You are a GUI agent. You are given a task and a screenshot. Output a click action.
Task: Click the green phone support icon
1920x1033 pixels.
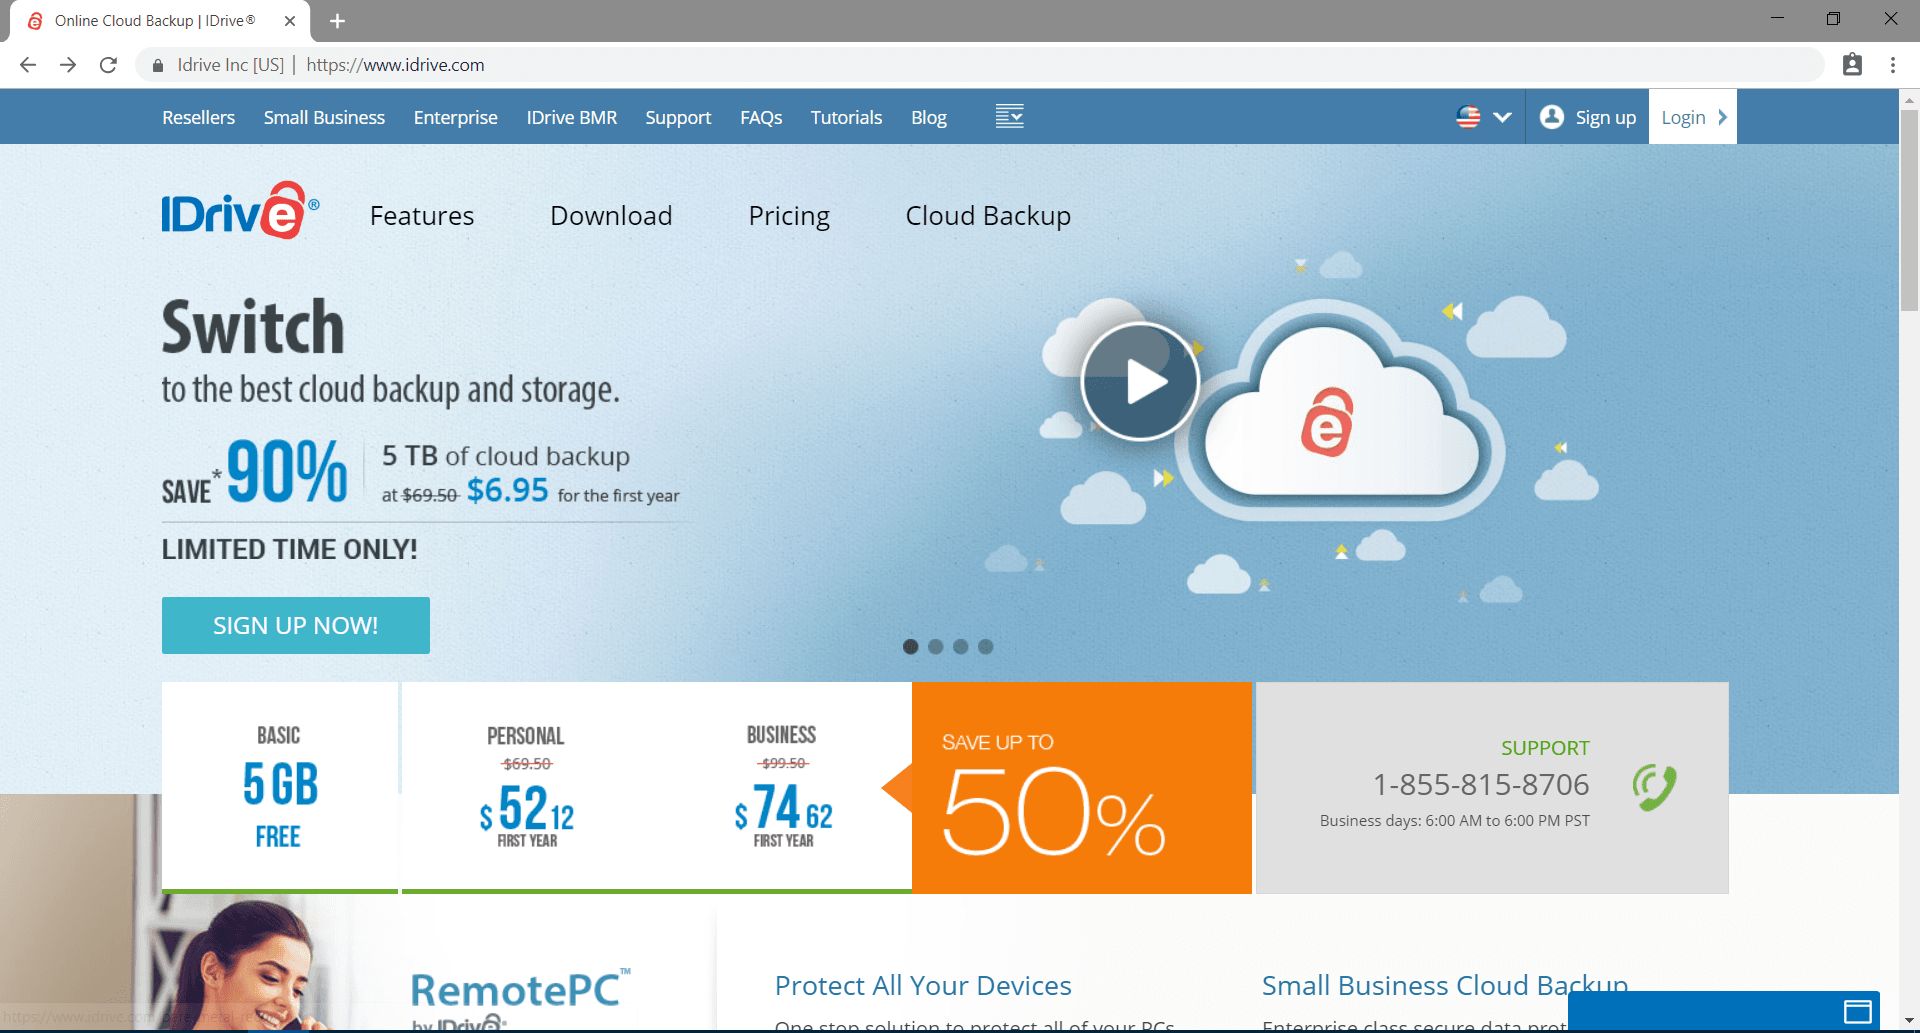click(x=1654, y=787)
